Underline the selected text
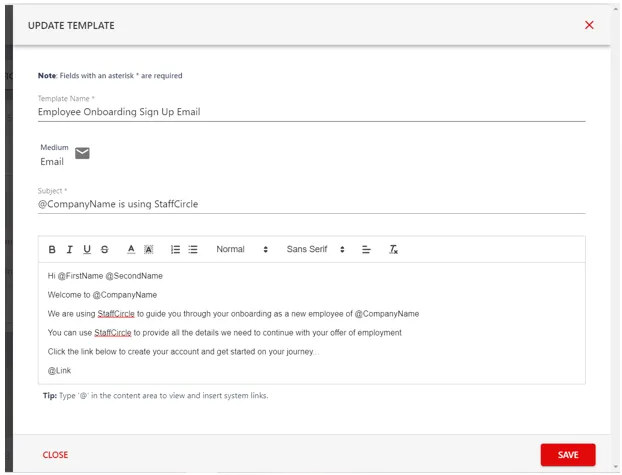 (87, 250)
